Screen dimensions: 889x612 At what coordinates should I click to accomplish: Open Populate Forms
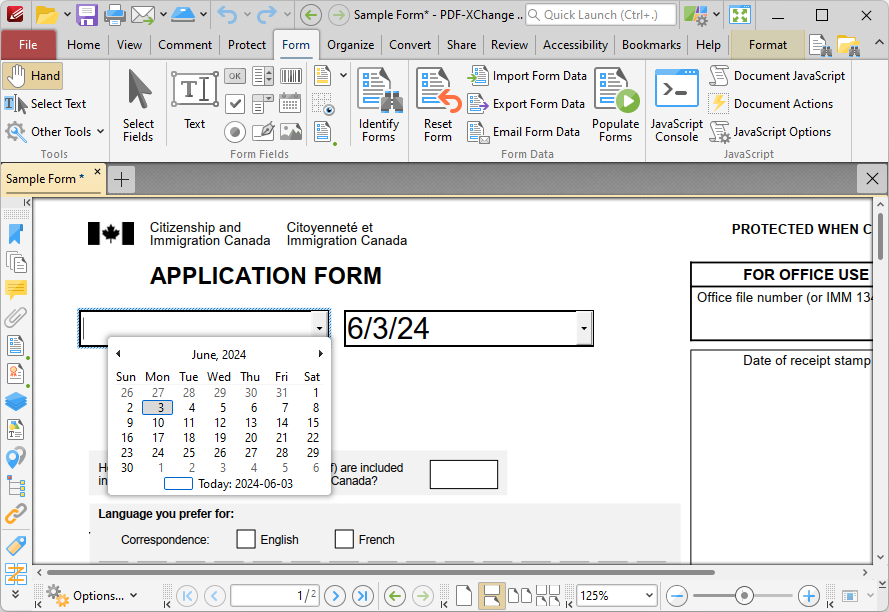[616, 105]
